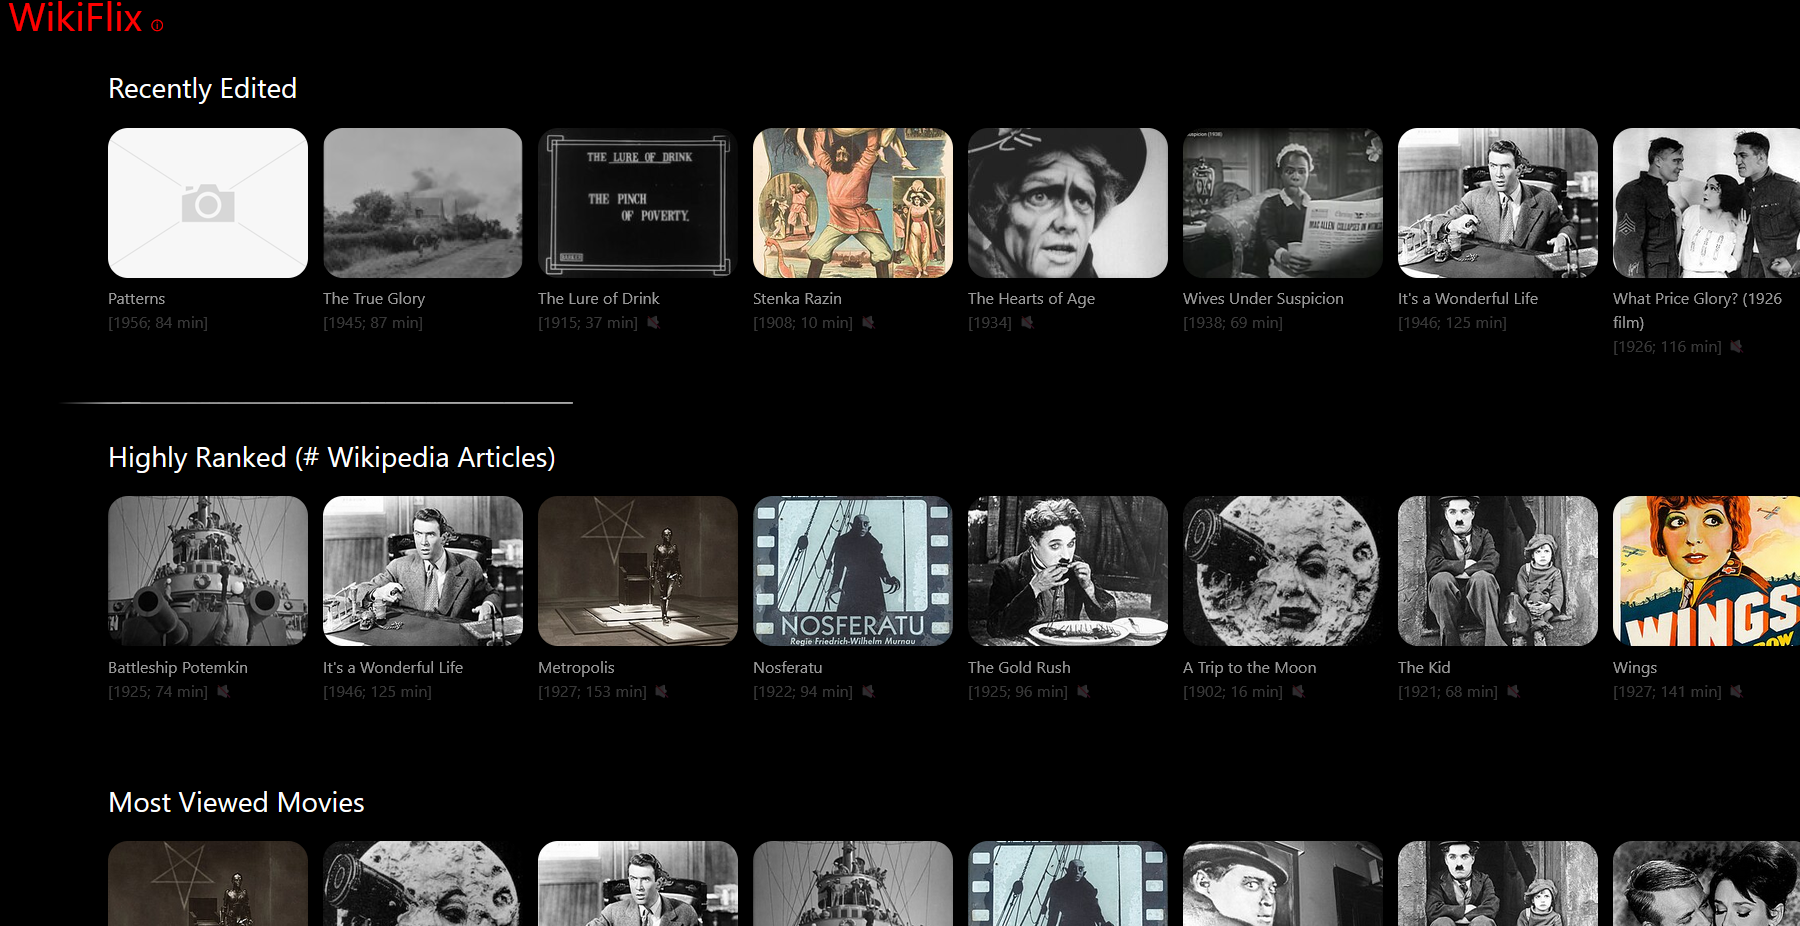Click the Stenka Razin colorful poster thumbnail
Image resolution: width=1800 pixels, height=926 pixels.
(x=852, y=203)
